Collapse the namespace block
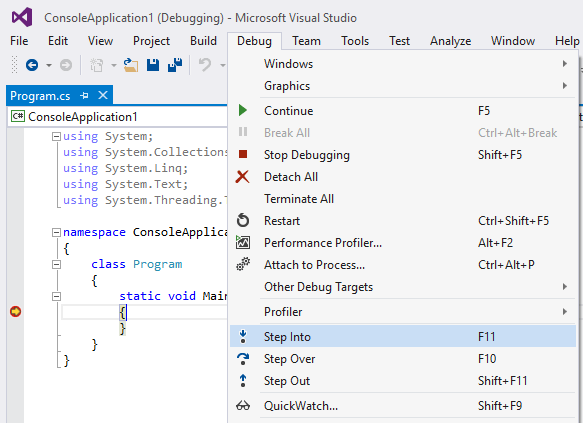Image resolution: width=583 pixels, height=423 pixels. 56,233
